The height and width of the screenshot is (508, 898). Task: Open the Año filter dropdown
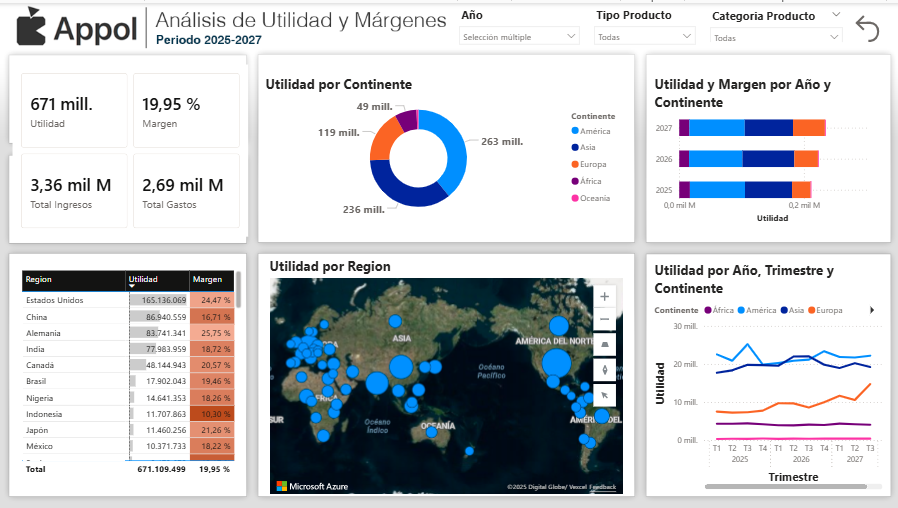pos(519,37)
